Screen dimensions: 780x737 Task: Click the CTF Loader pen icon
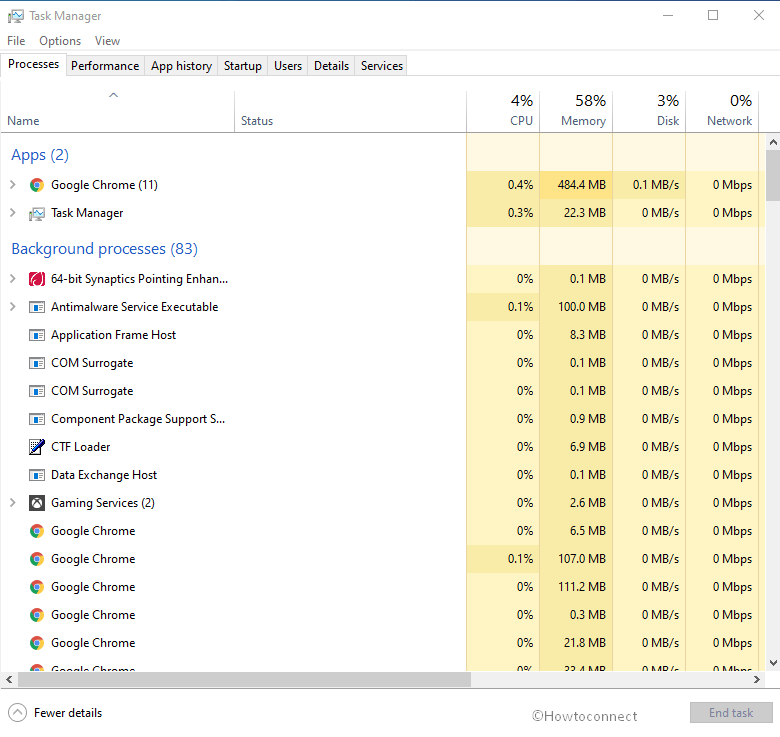click(37, 447)
